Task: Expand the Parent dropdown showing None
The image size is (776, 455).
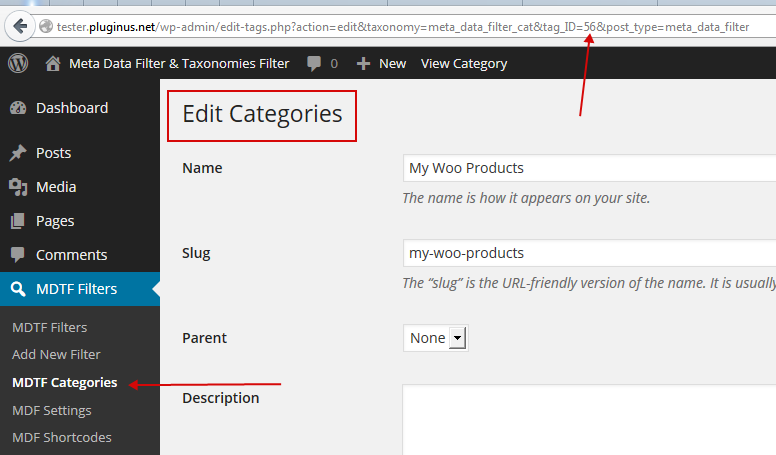Action: click(436, 338)
